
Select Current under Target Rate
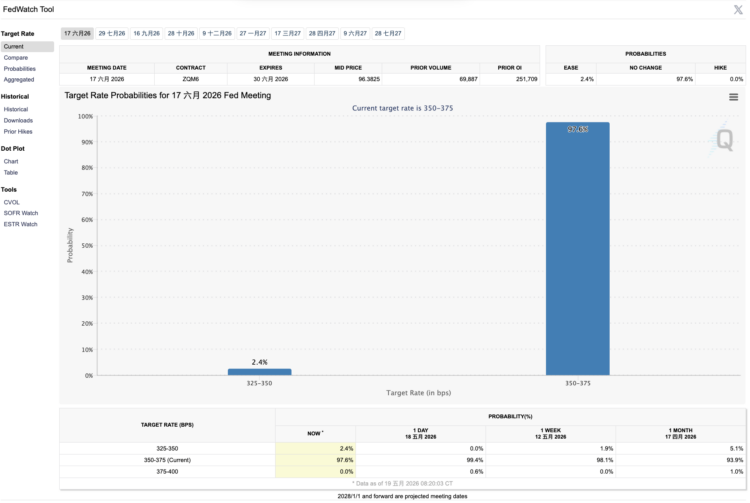click(27, 46)
